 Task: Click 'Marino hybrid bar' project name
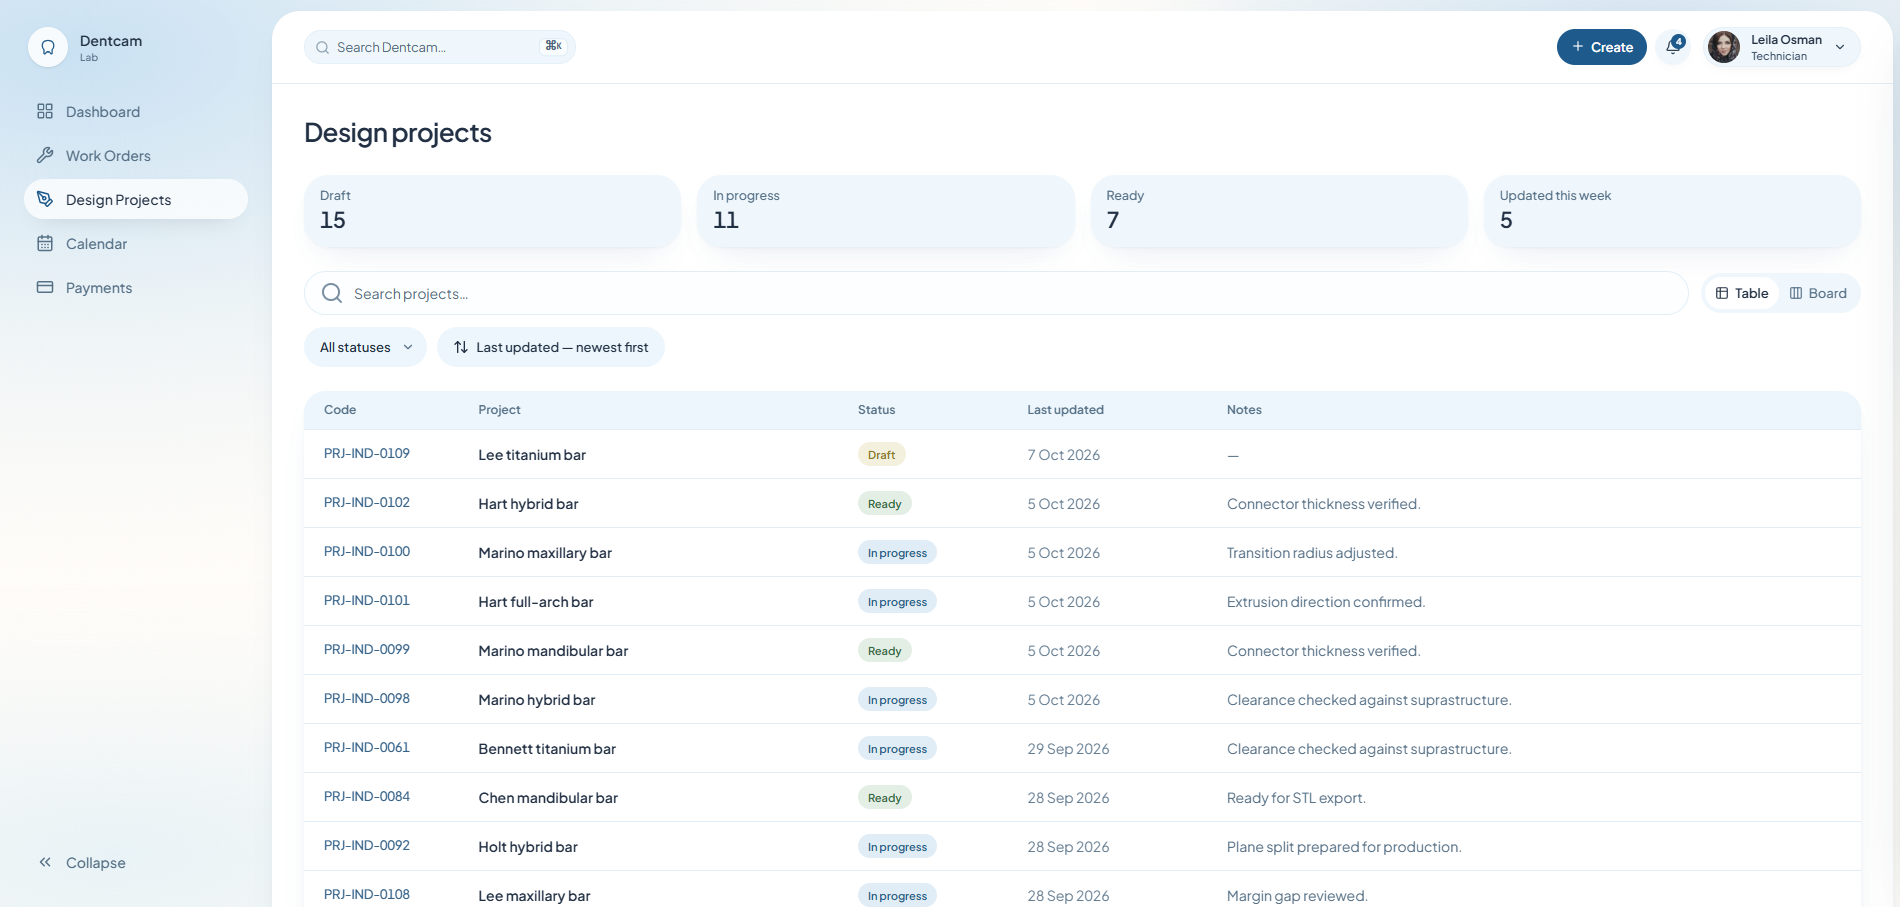(537, 700)
